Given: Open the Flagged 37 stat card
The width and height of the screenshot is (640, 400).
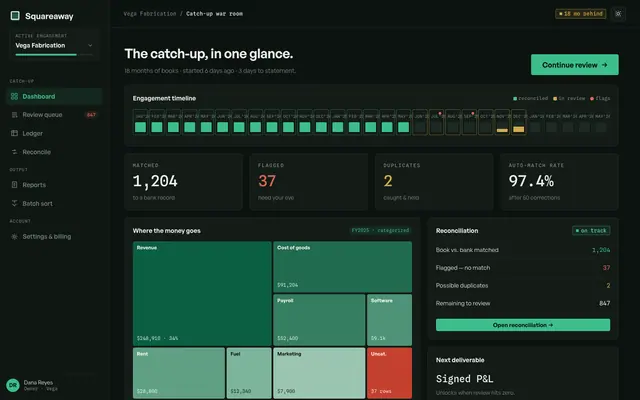Looking at the screenshot, I should click(309, 182).
